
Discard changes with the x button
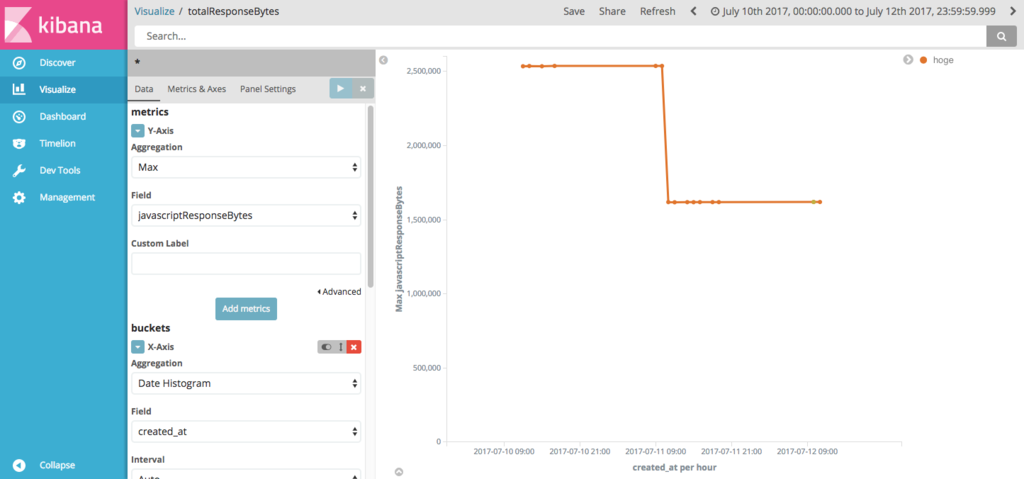click(363, 88)
